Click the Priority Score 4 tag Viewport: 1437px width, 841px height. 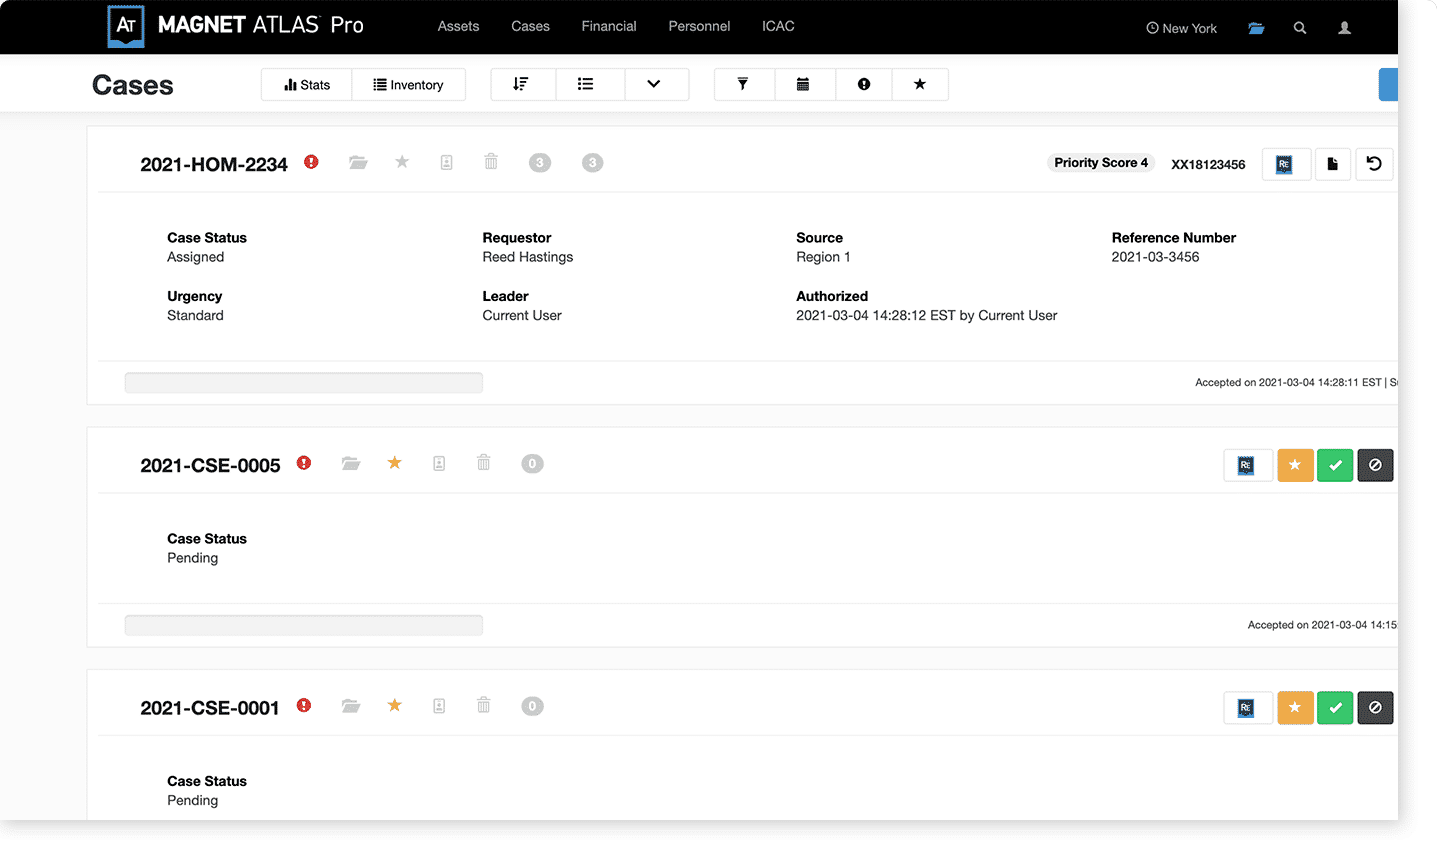pos(1101,162)
